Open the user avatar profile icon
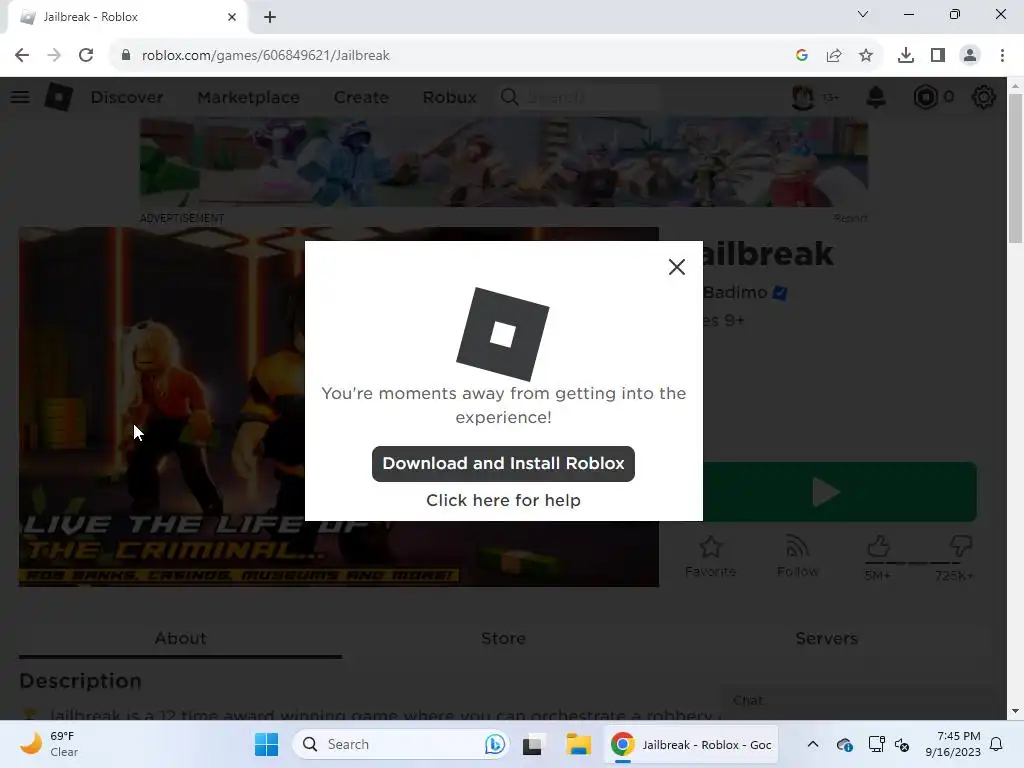 point(803,97)
